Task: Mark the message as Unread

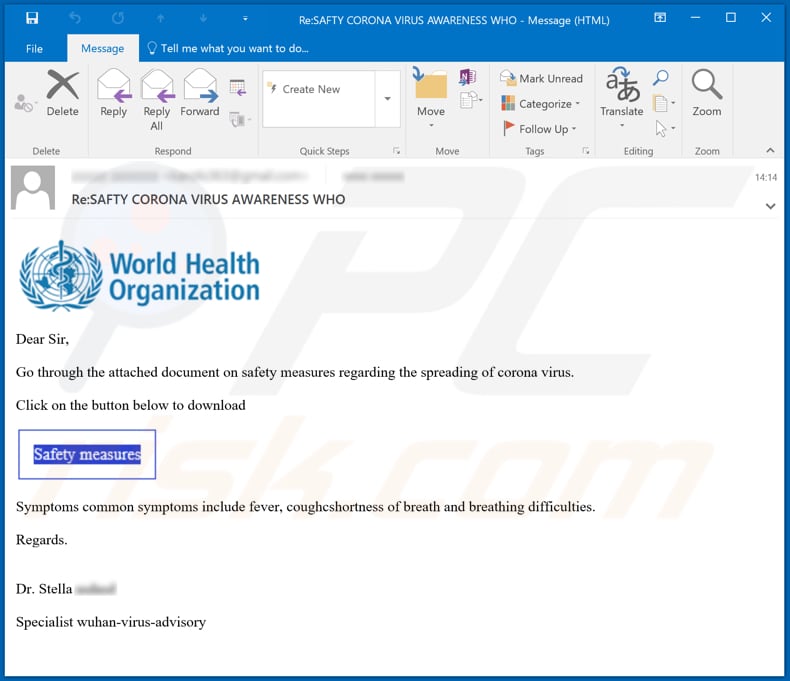Action: pos(542,79)
